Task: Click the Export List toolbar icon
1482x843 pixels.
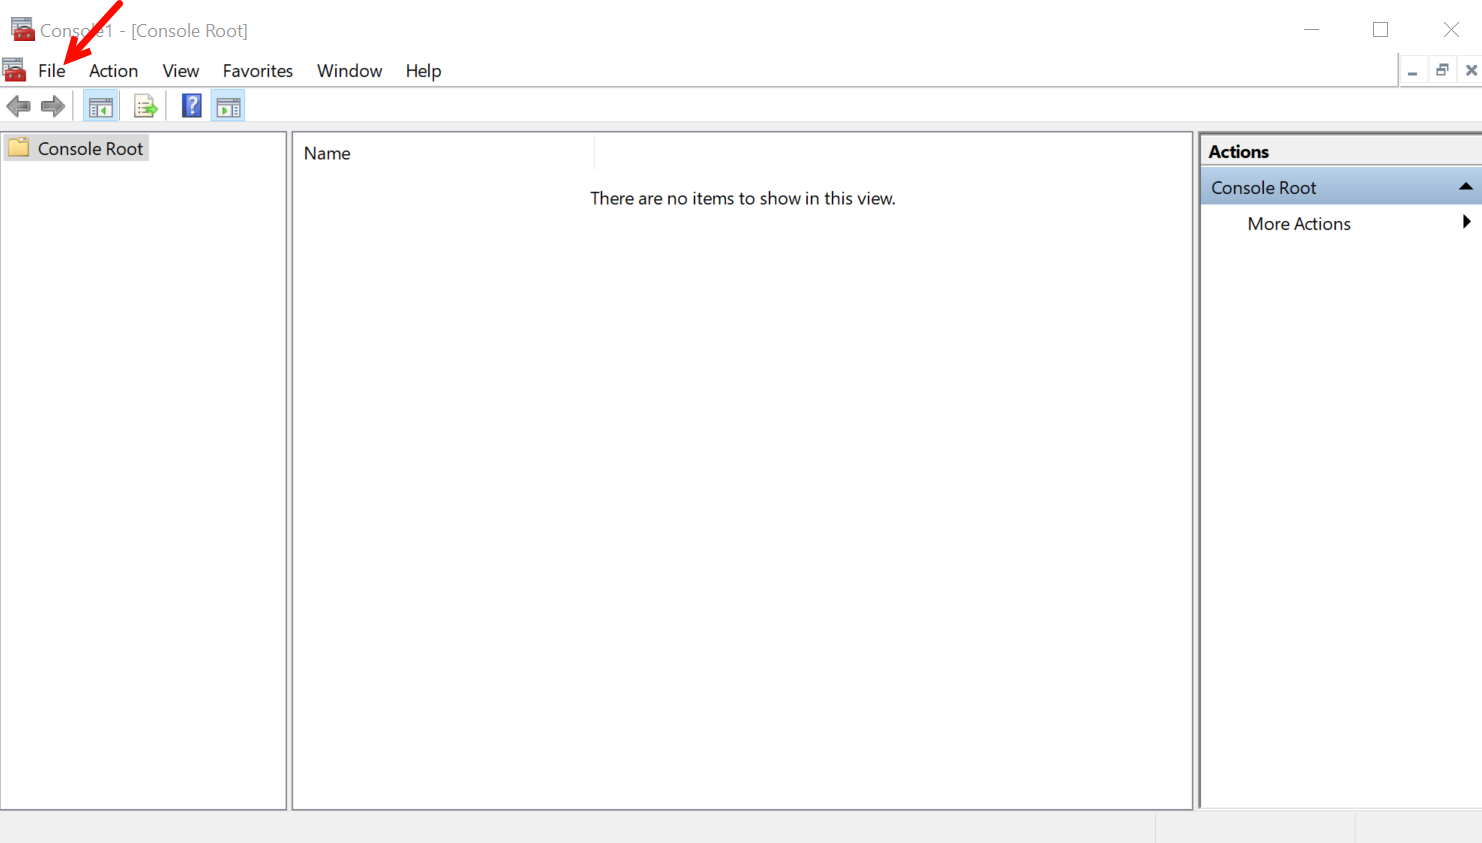Action: (146, 106)
